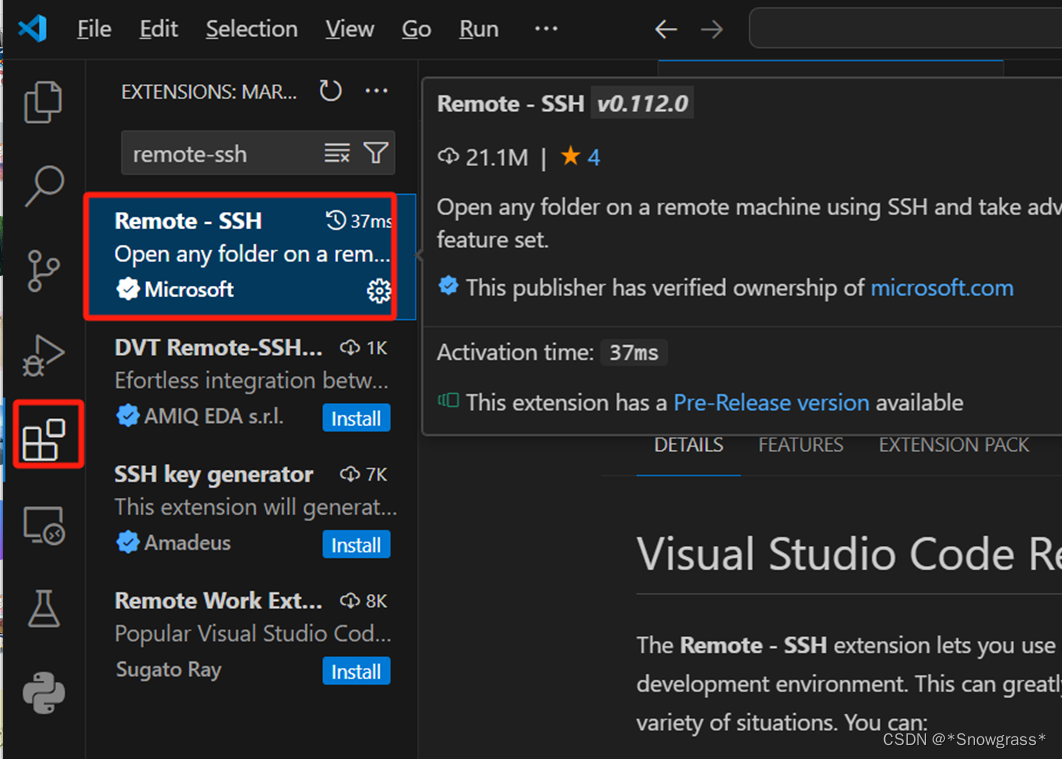Image resolution: width=1062 pixels, height=759 pixels.
Task: Click the Amadeus publisher name
Action: (188, 543)
